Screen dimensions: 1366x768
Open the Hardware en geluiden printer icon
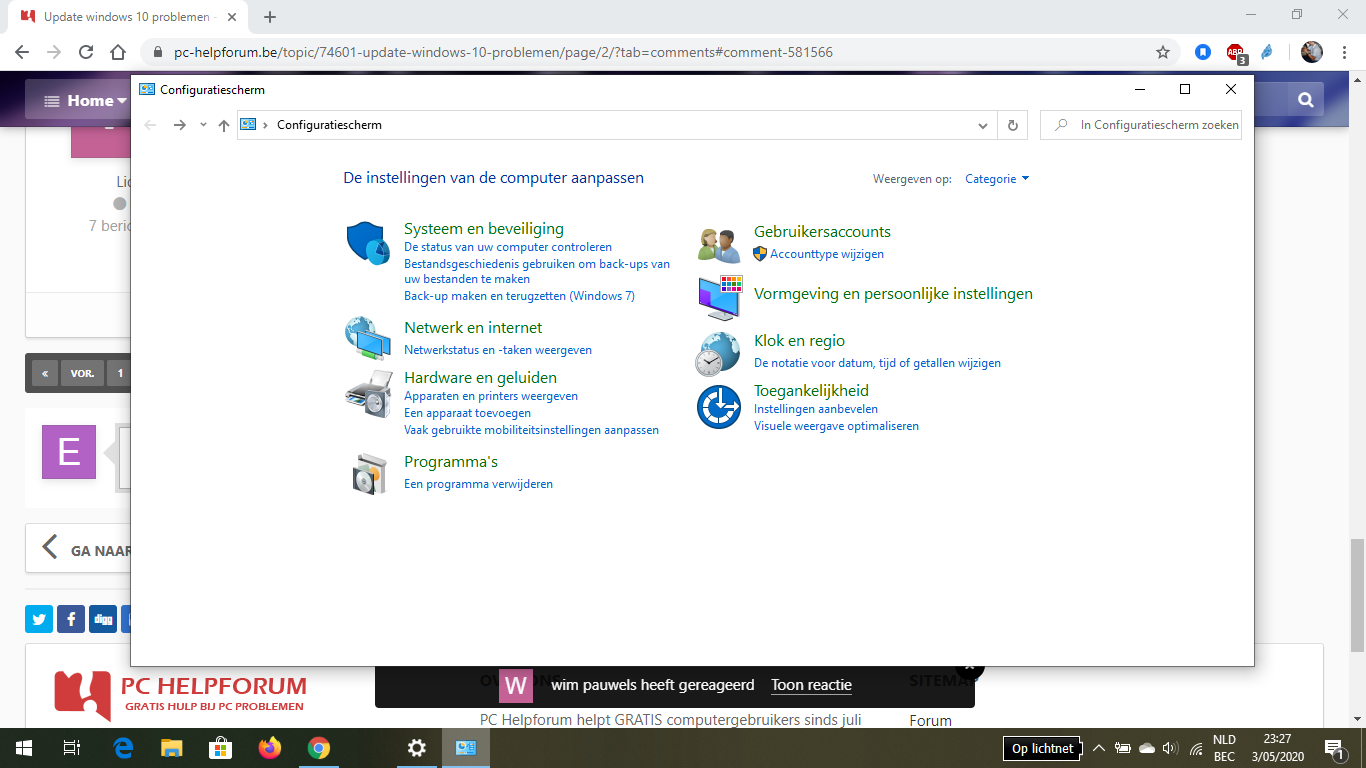[x=368, y=393]
